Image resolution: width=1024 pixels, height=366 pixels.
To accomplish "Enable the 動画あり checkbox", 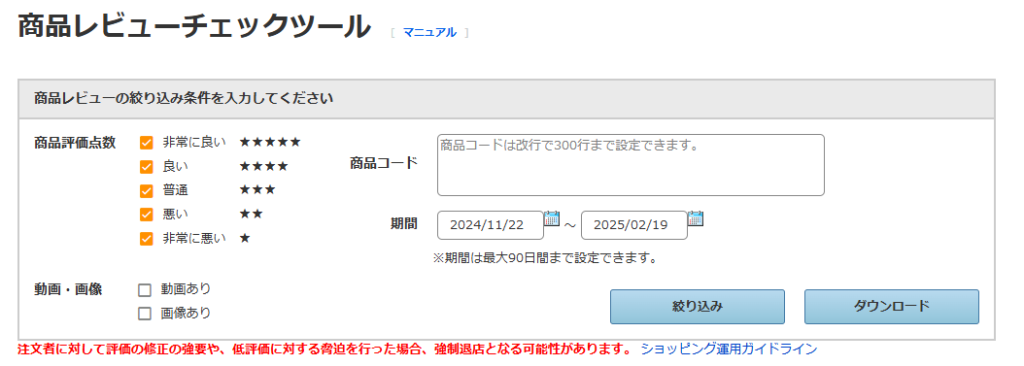I will pos(145,290).
